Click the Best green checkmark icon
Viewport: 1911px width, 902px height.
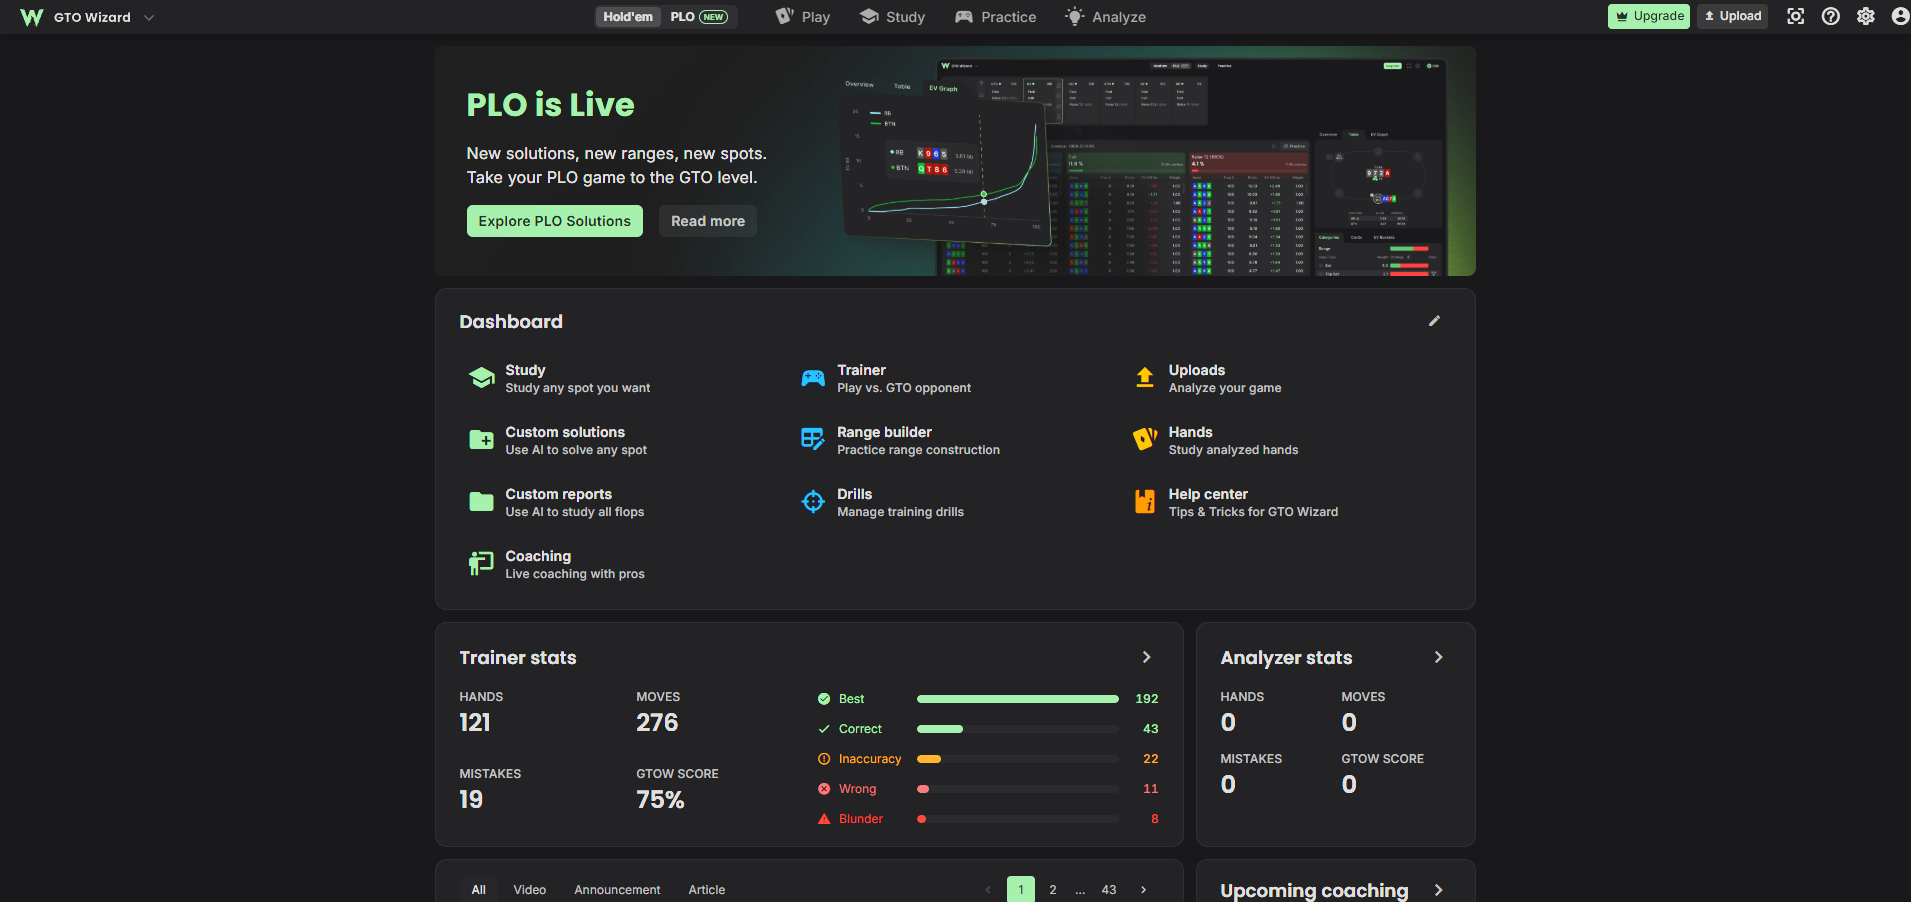pyautogui.click(x=824, y=699)
